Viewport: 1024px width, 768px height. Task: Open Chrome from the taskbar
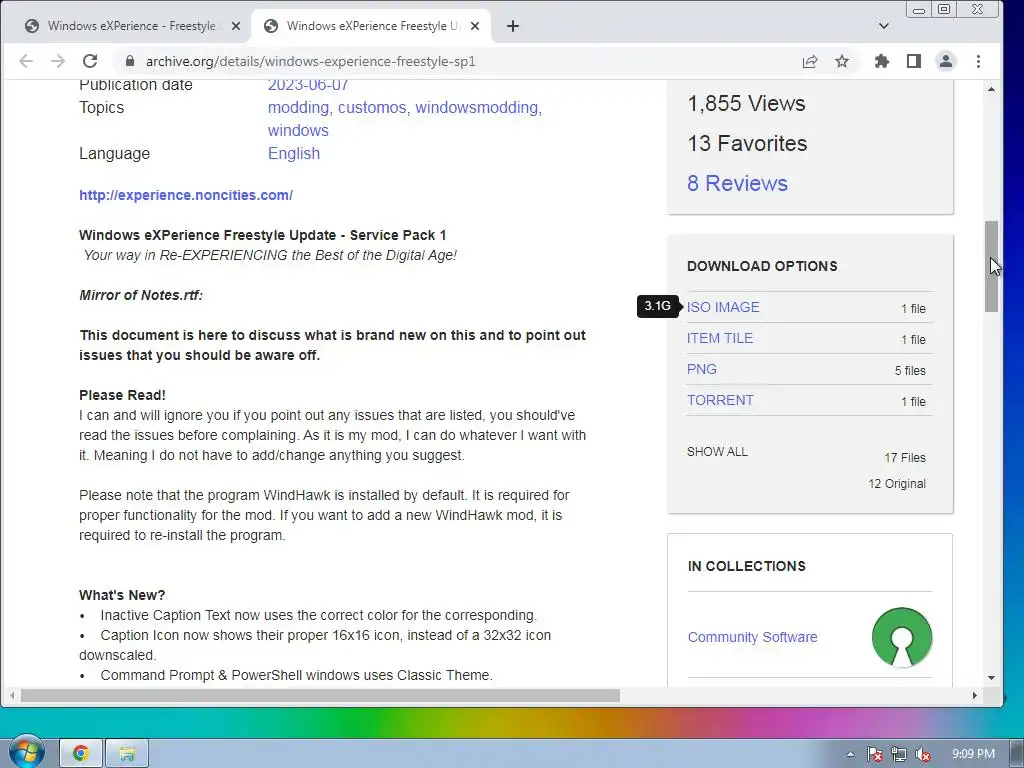tap(81, 754)
